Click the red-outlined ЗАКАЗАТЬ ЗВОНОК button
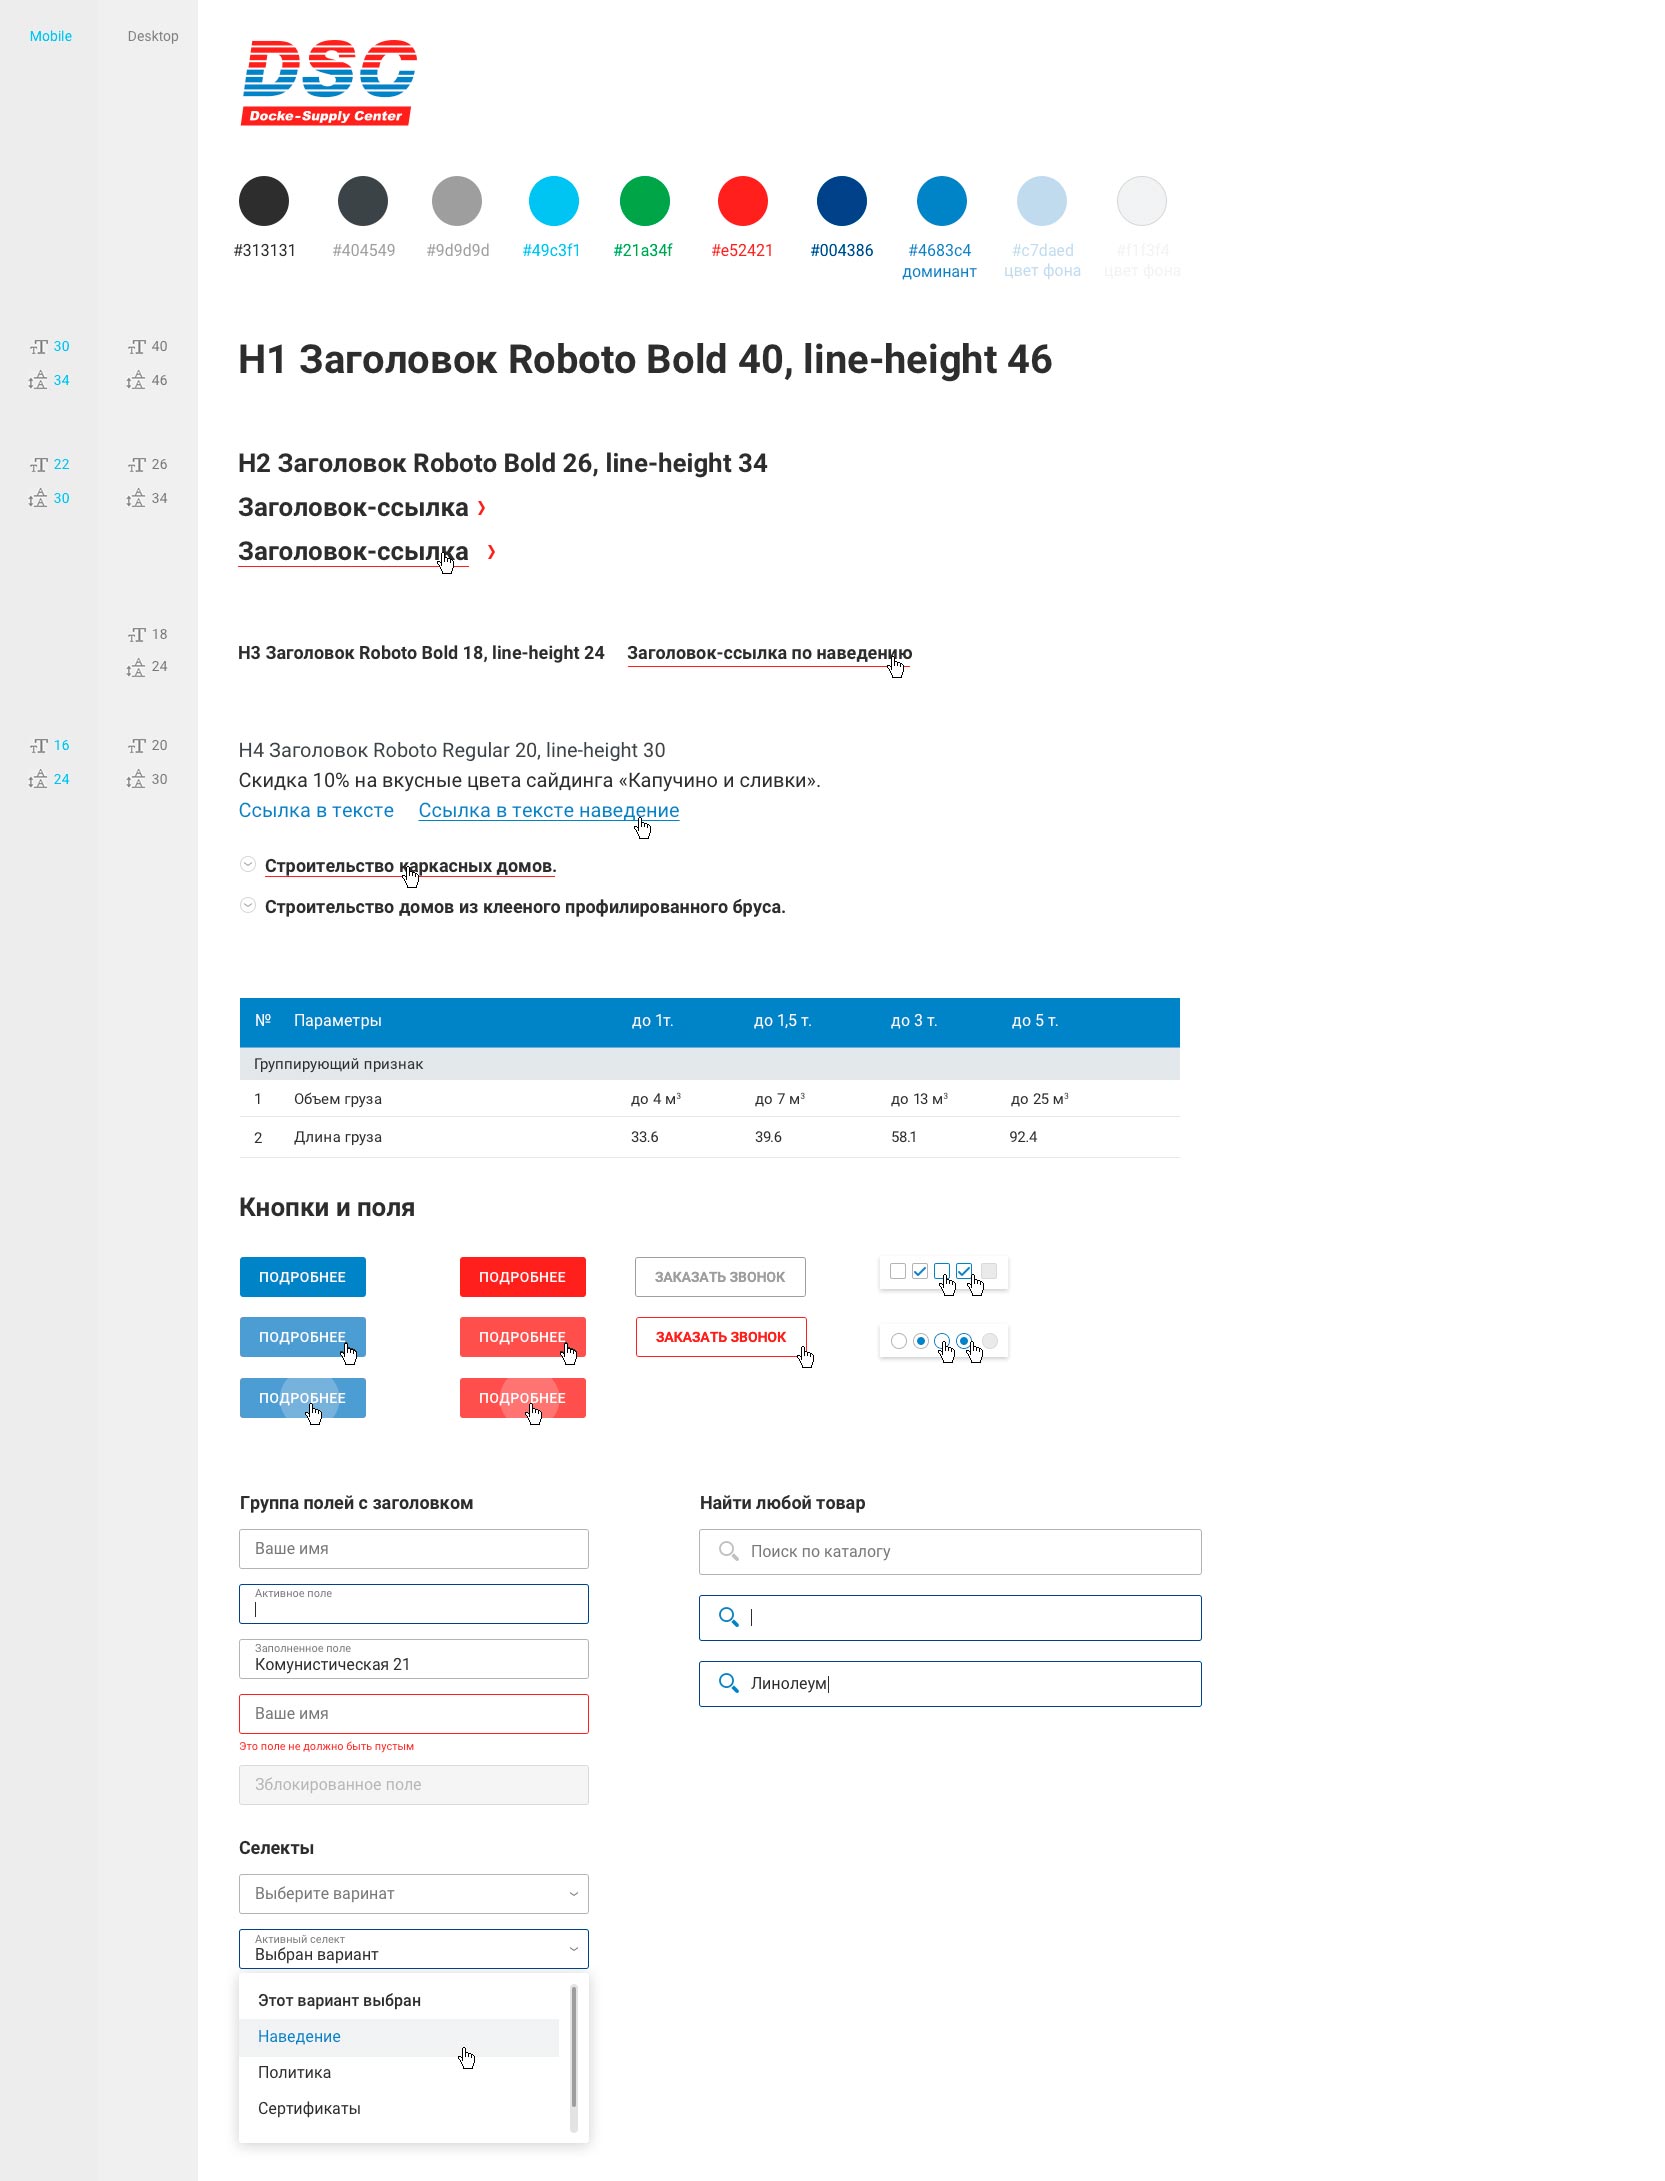Screen dimensions: 1665x2181 721,1337
